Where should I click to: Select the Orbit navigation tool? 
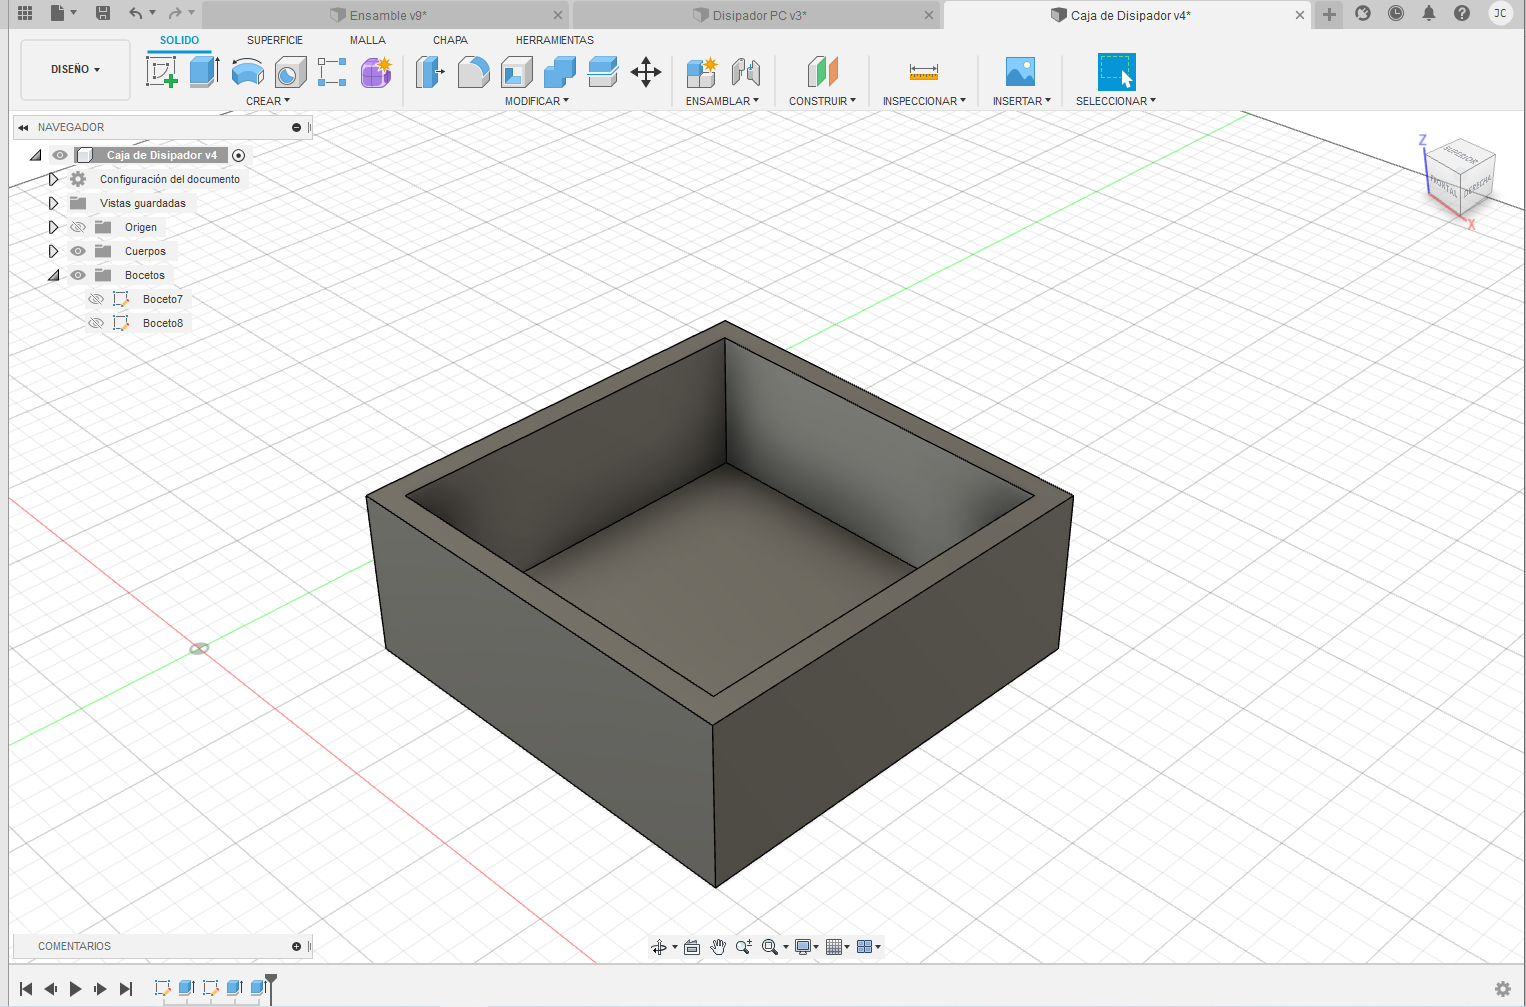click(x=659, y=947)
